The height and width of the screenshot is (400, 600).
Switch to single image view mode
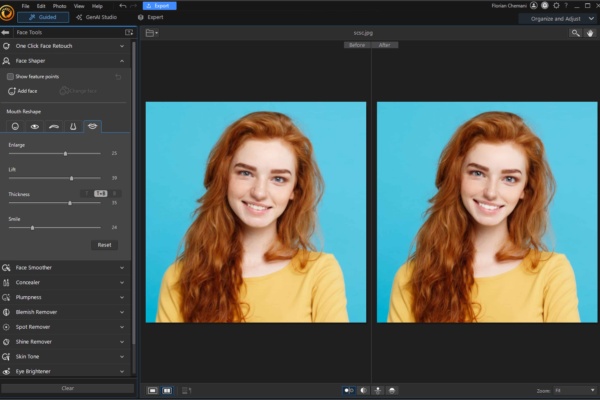tap(153, 390)
